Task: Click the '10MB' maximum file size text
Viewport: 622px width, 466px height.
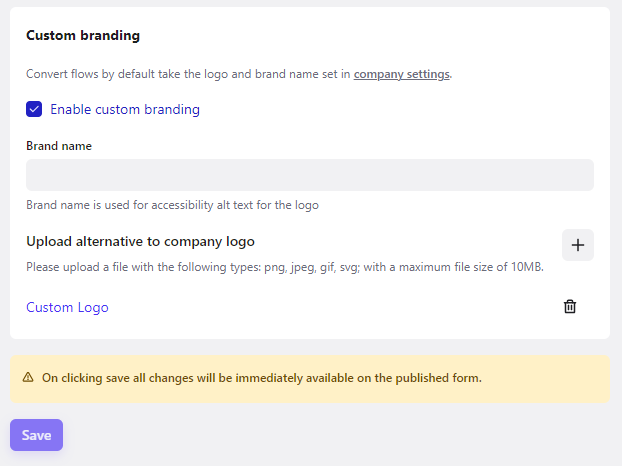Action: click(523, 267)
